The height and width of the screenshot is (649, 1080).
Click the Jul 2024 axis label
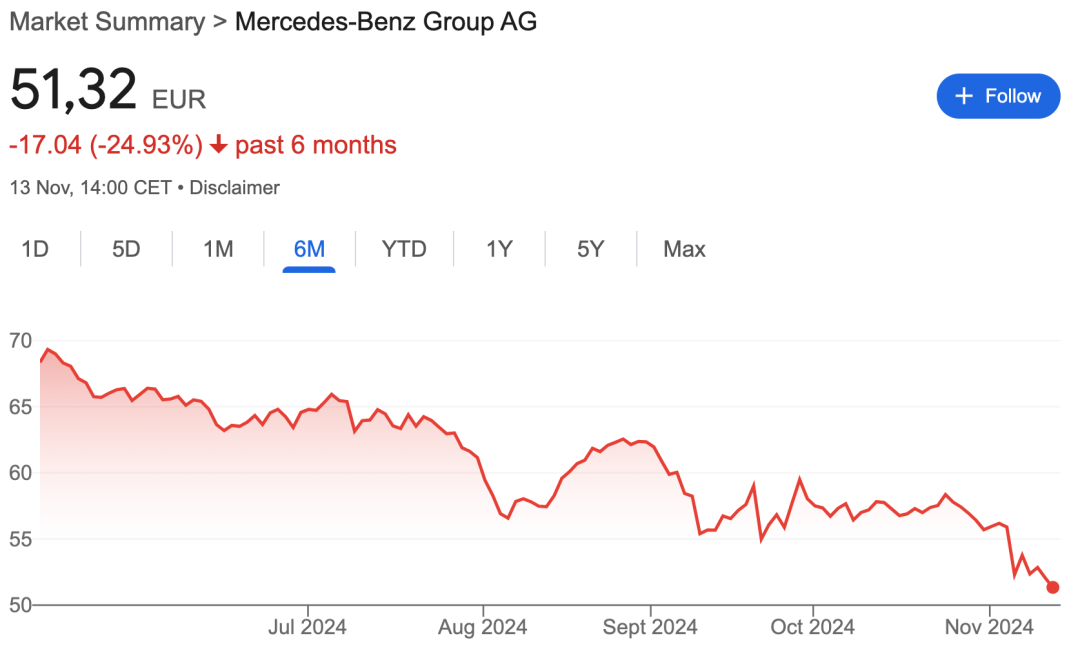click(307, 627)
